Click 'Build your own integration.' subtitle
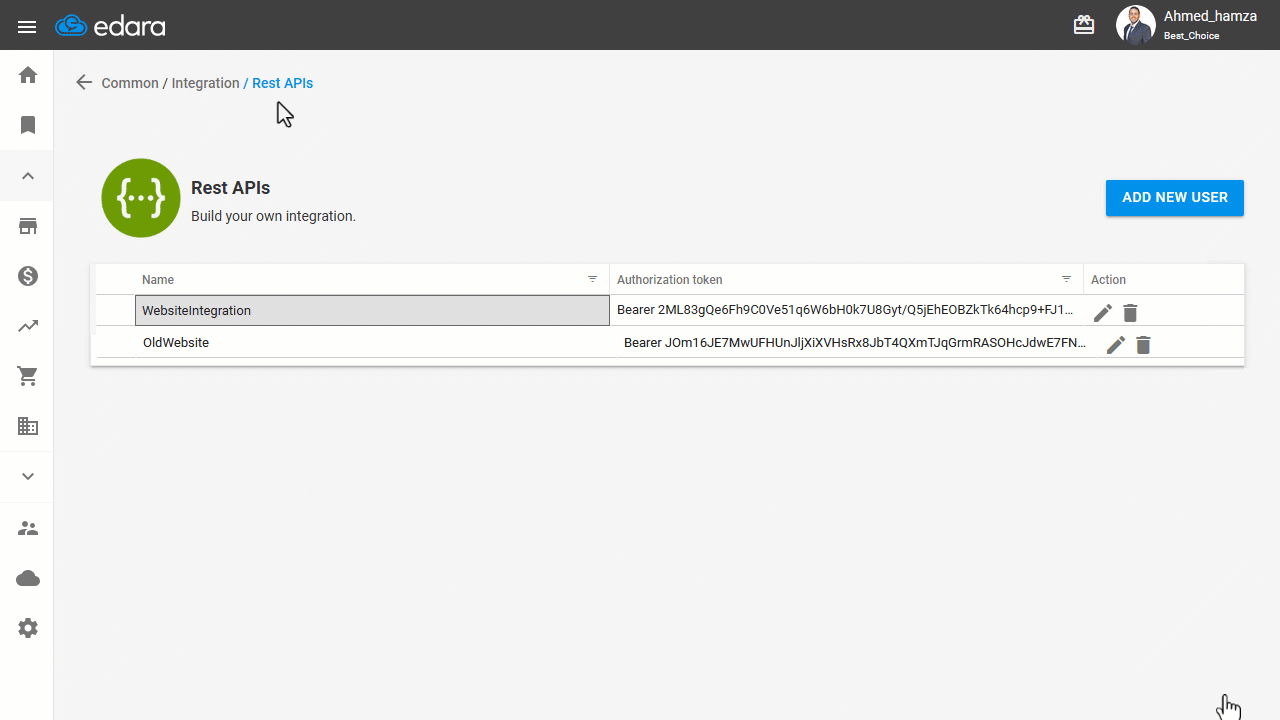Screen dimensions: 1280x720 pyautogui.click(x=273, y=216)
